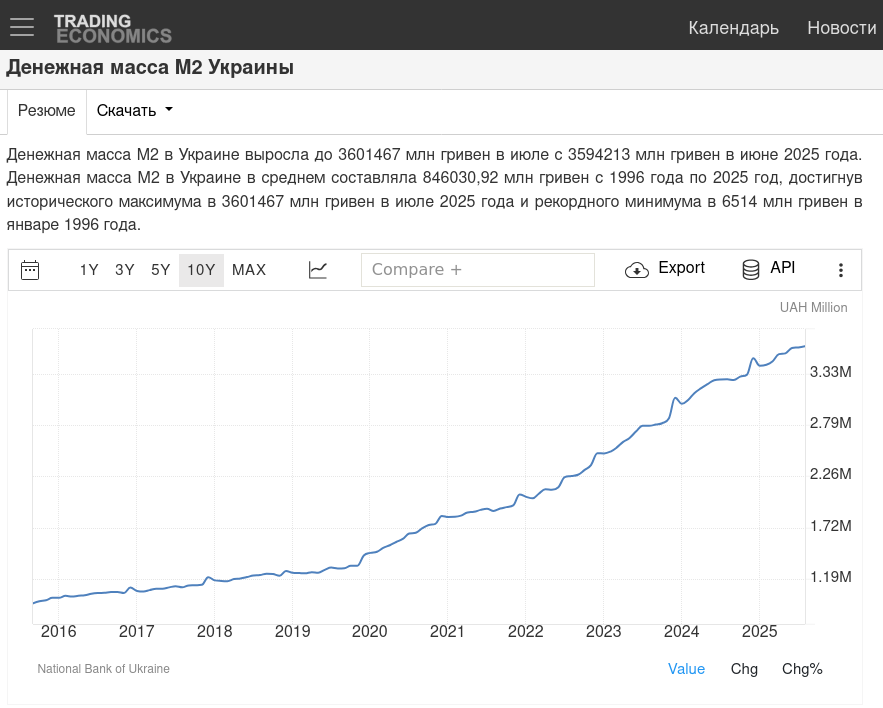Show chart as Value
The image size is (883, 708).
pos(686,669)
